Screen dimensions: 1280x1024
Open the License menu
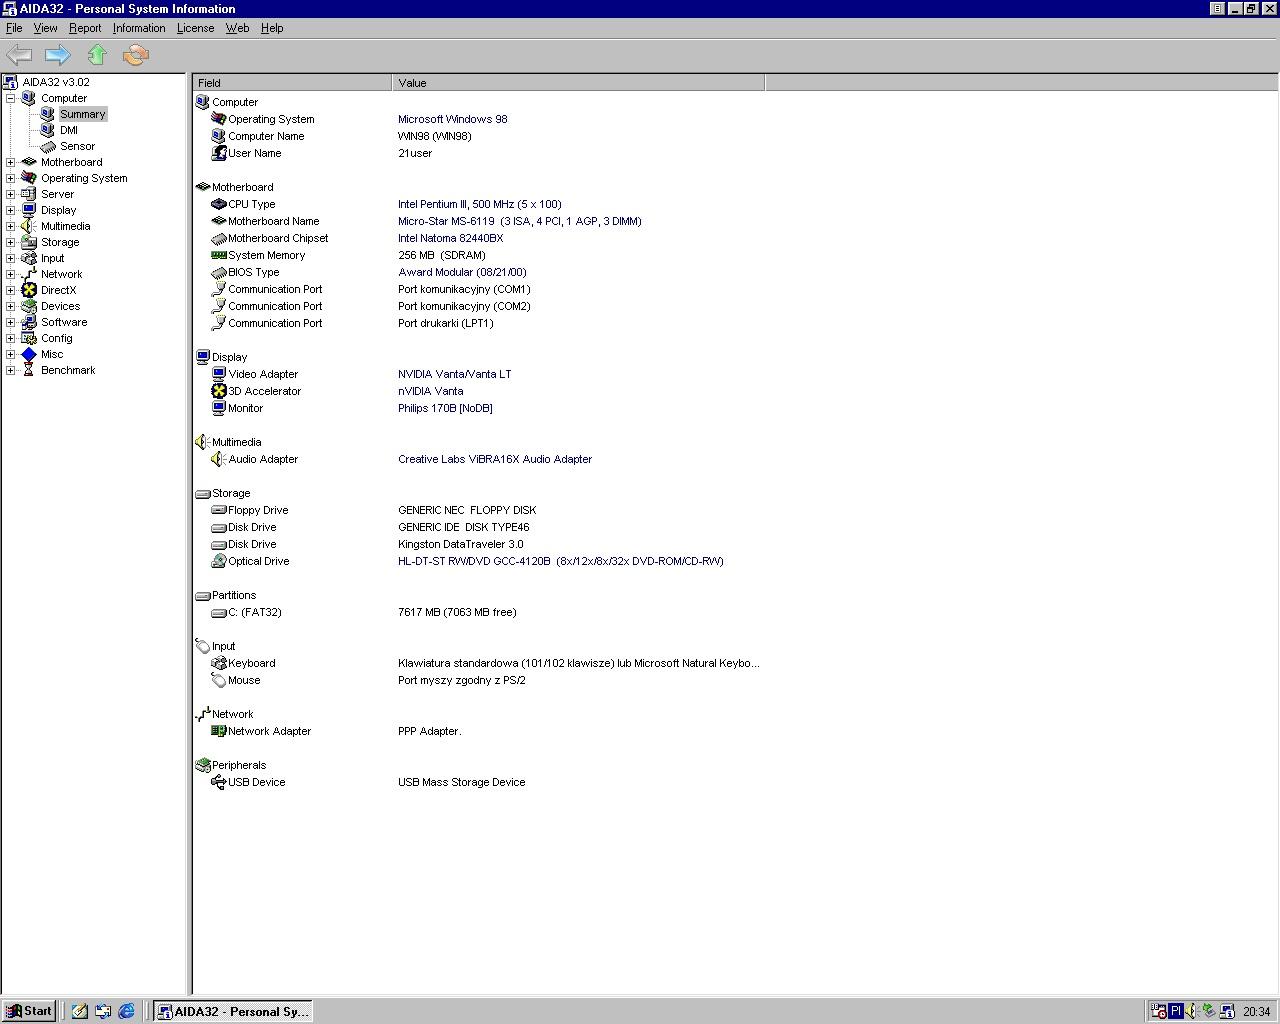(195, 28)
